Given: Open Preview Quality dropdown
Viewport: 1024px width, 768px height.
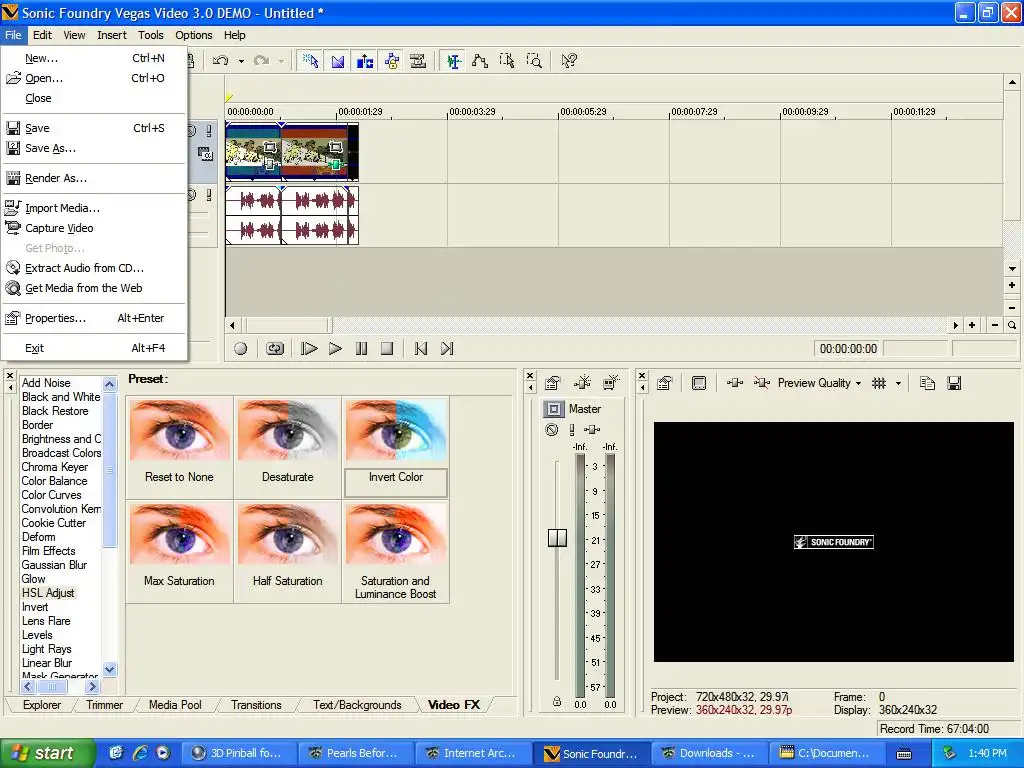Looking at the screenshot, I should [819, 383].
